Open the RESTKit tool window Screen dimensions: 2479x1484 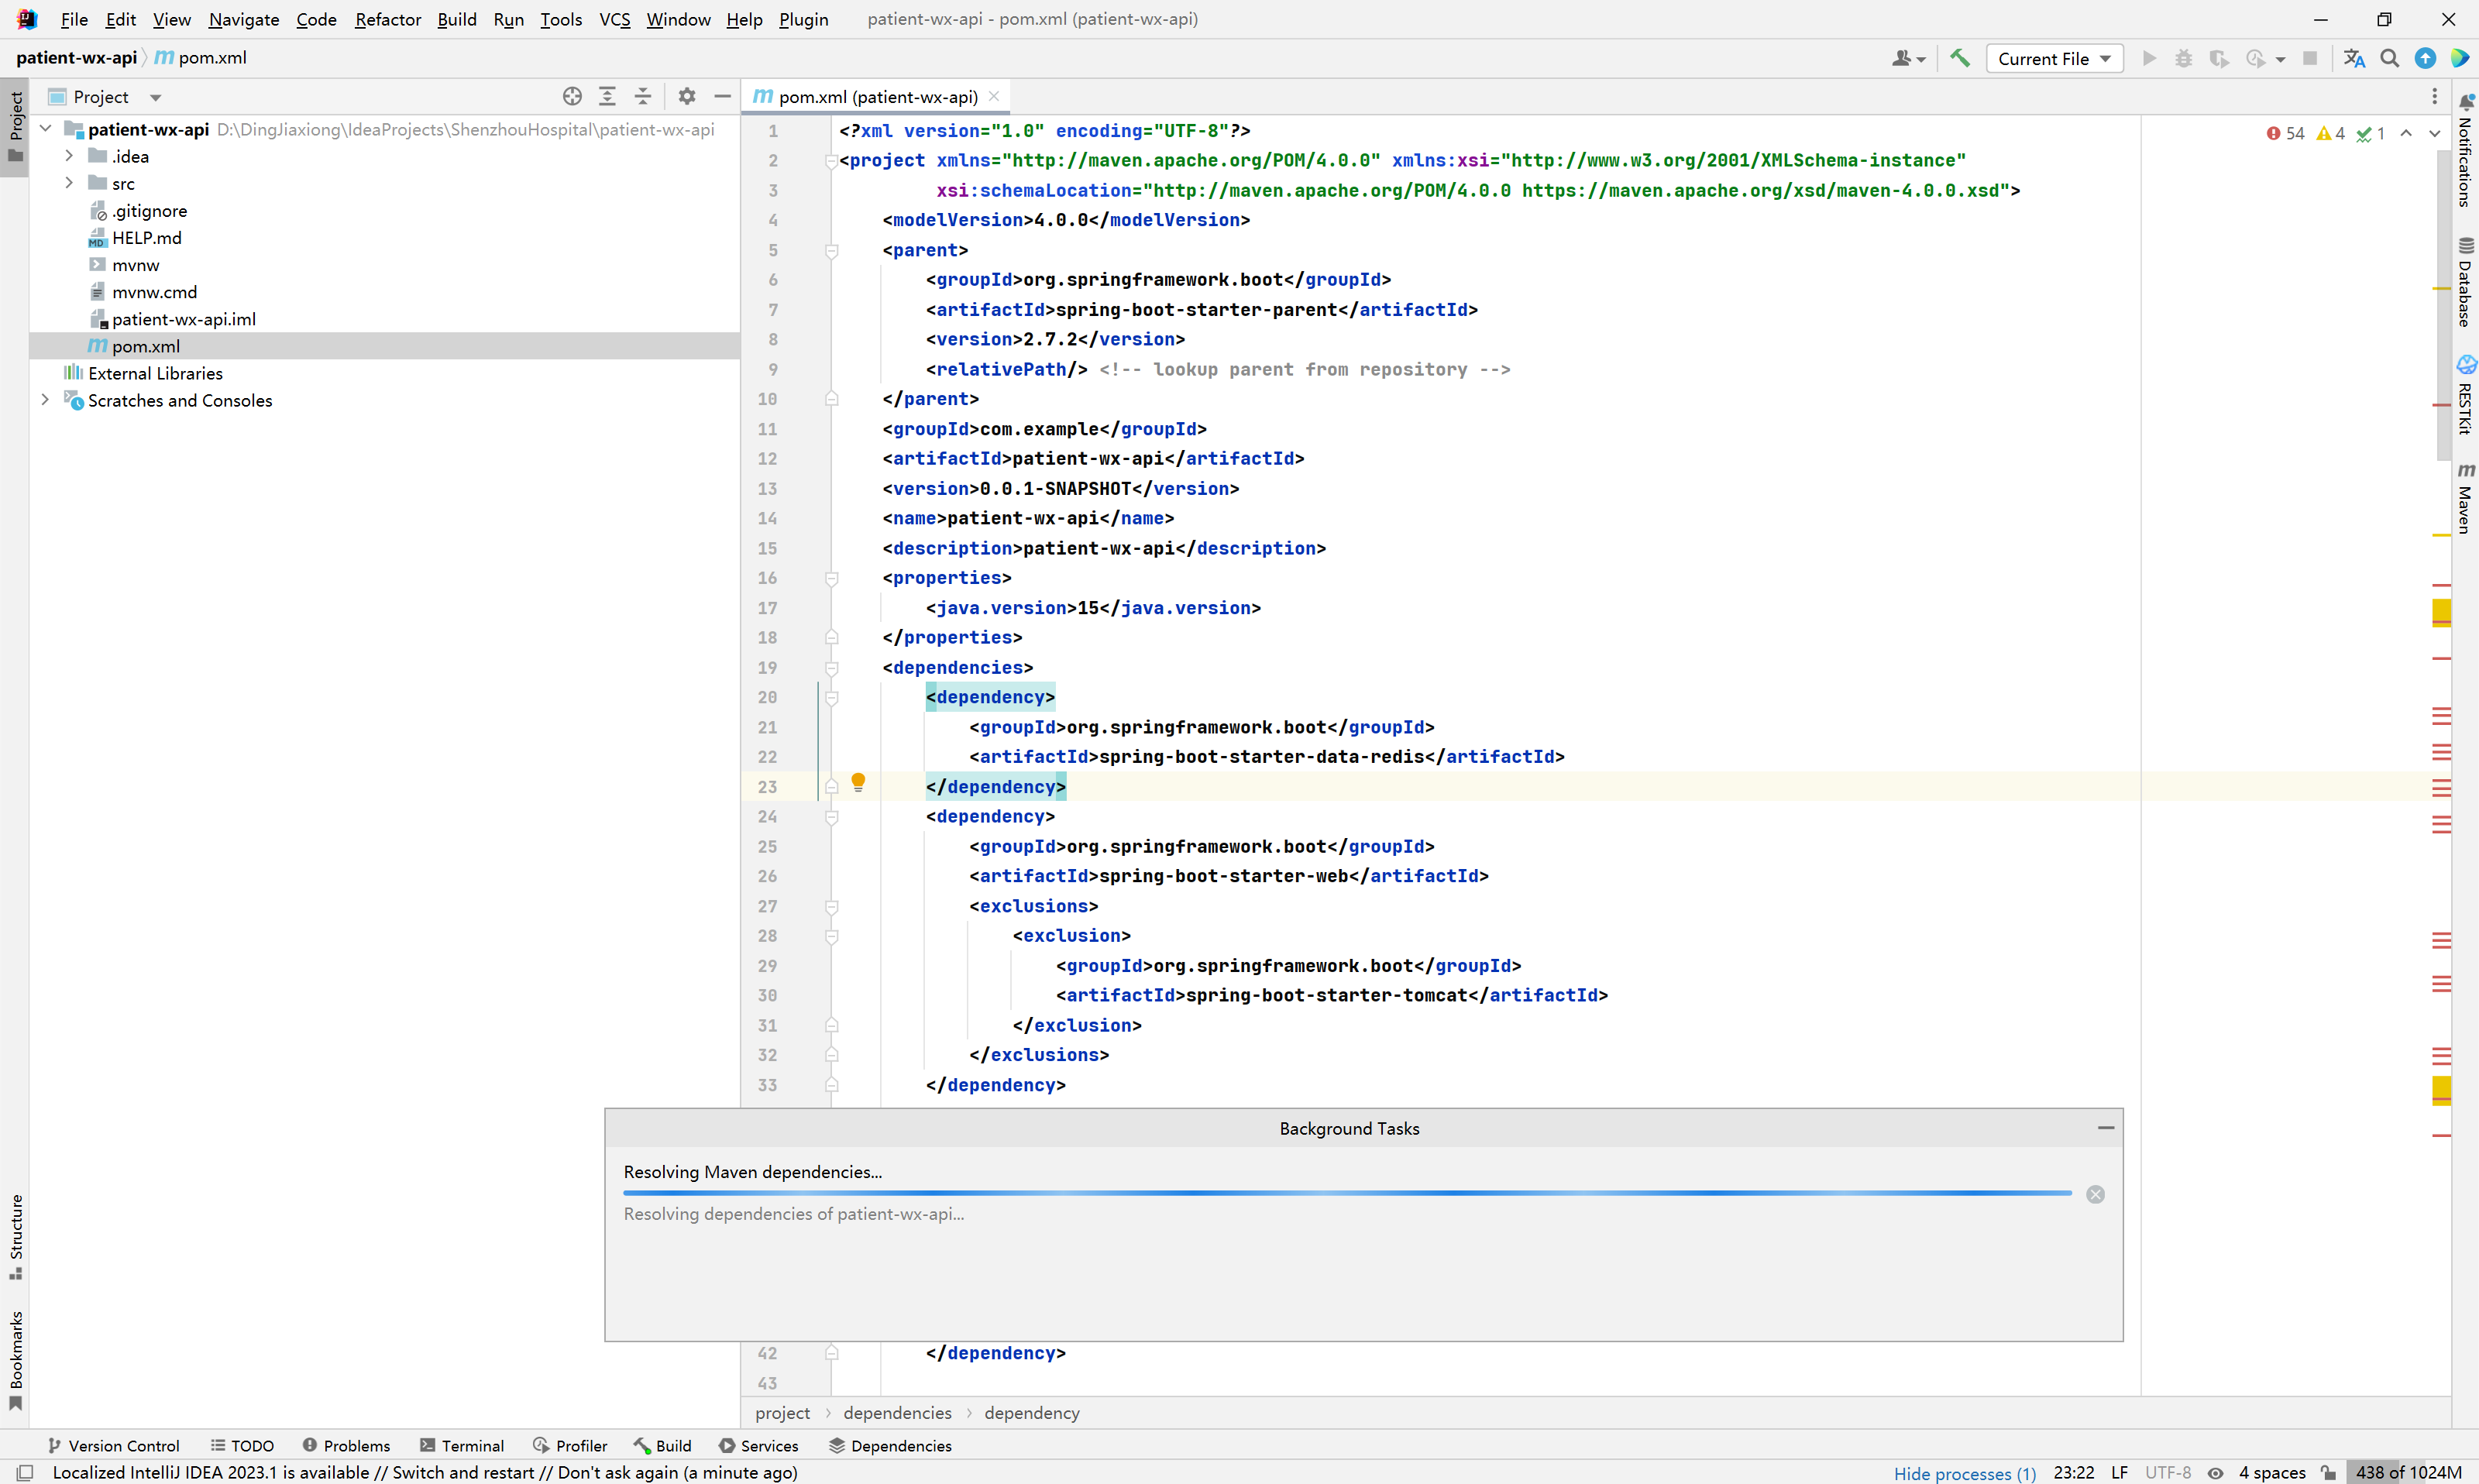click(x=2465, y=395)
